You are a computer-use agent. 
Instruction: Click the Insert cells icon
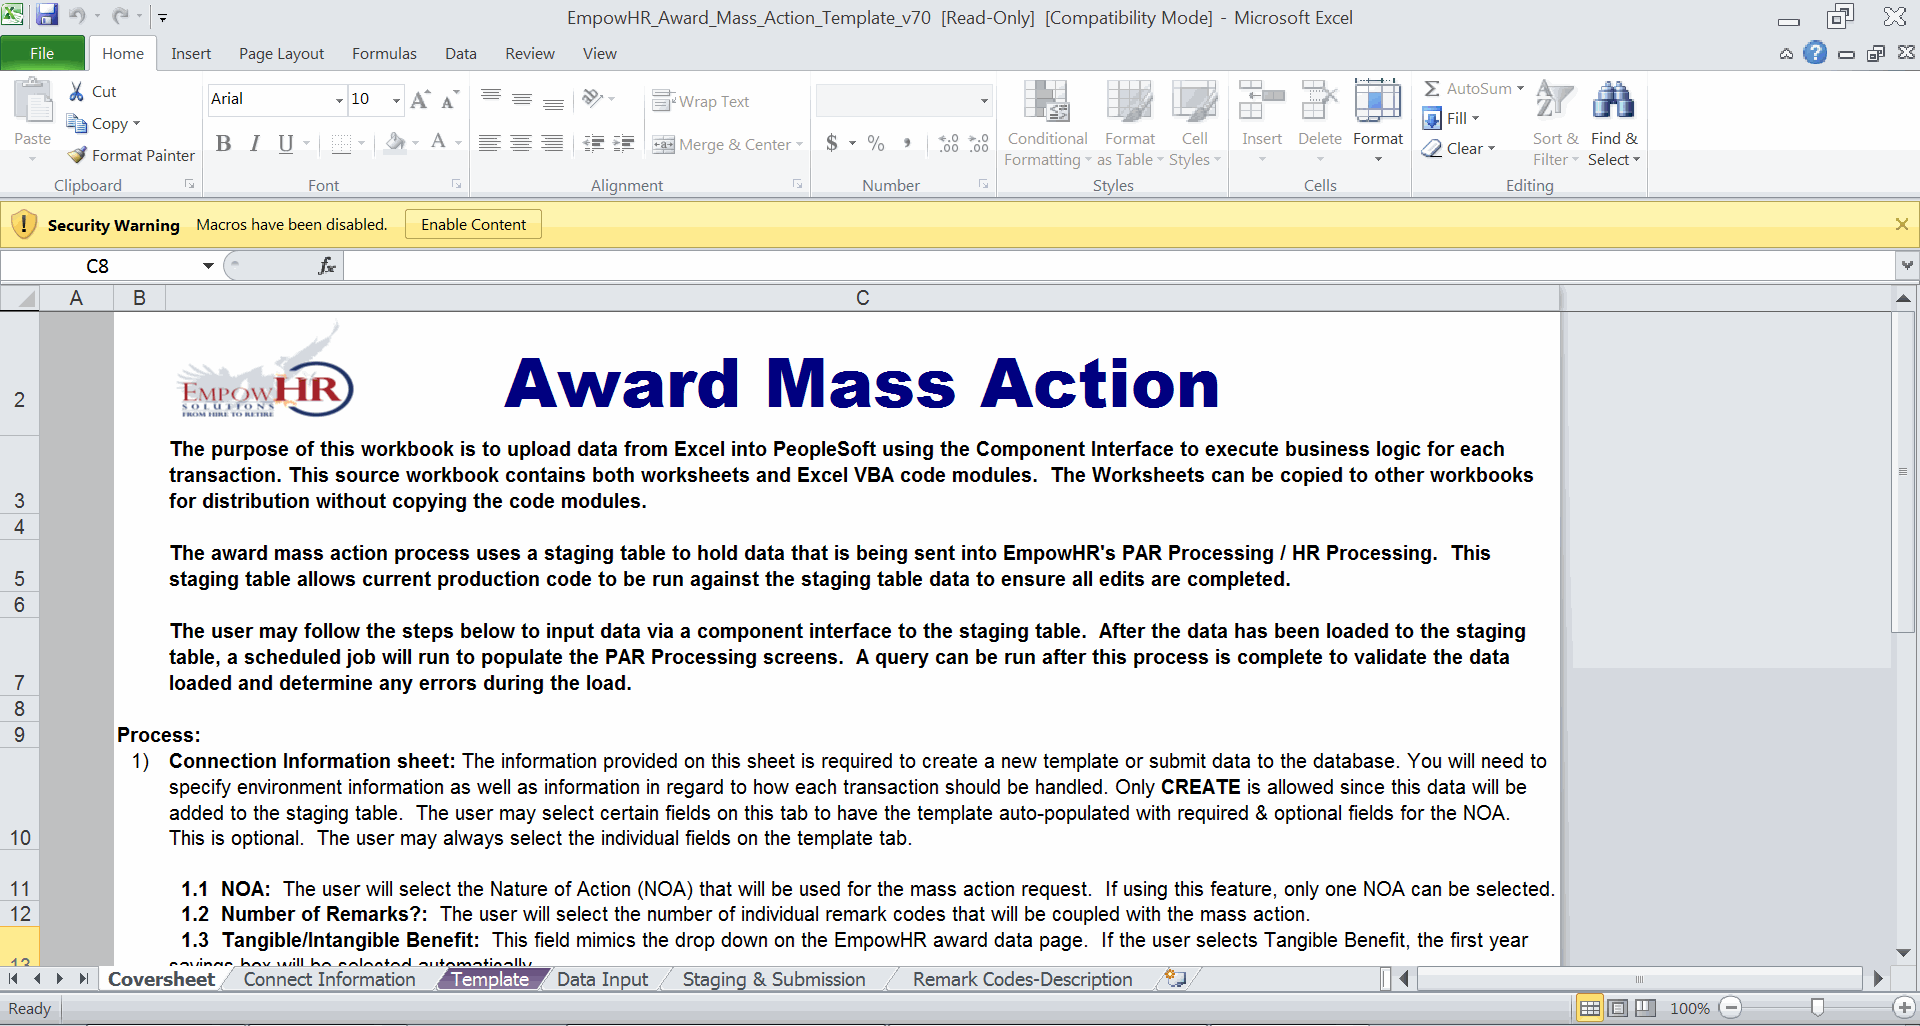click(1261, 101)
